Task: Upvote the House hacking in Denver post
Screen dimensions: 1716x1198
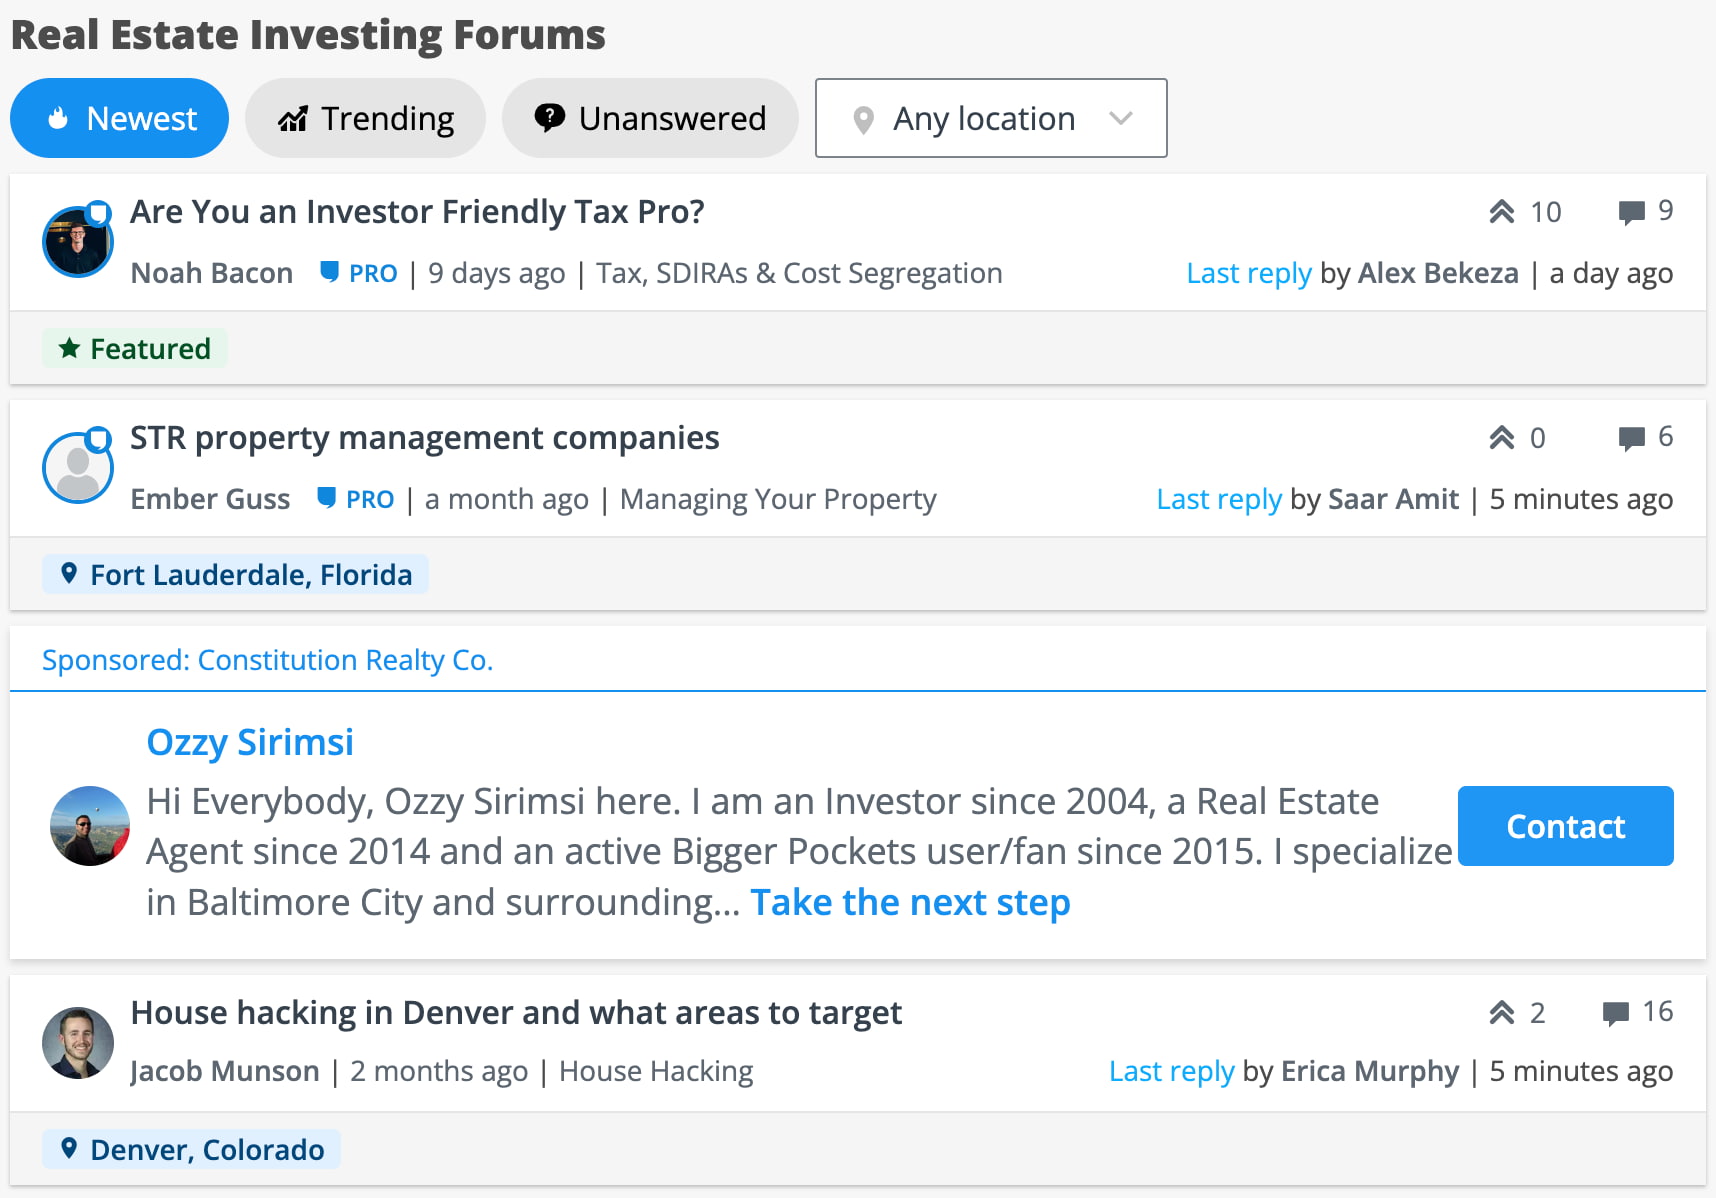Action: tap(1501, 1013)
